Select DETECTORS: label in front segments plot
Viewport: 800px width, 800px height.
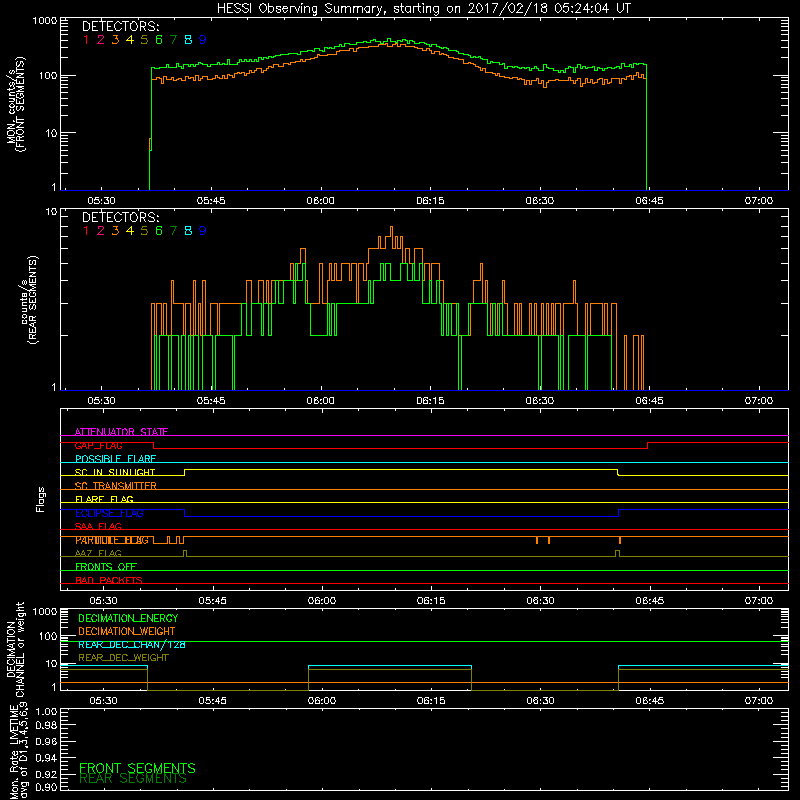[x=120, y=27]
